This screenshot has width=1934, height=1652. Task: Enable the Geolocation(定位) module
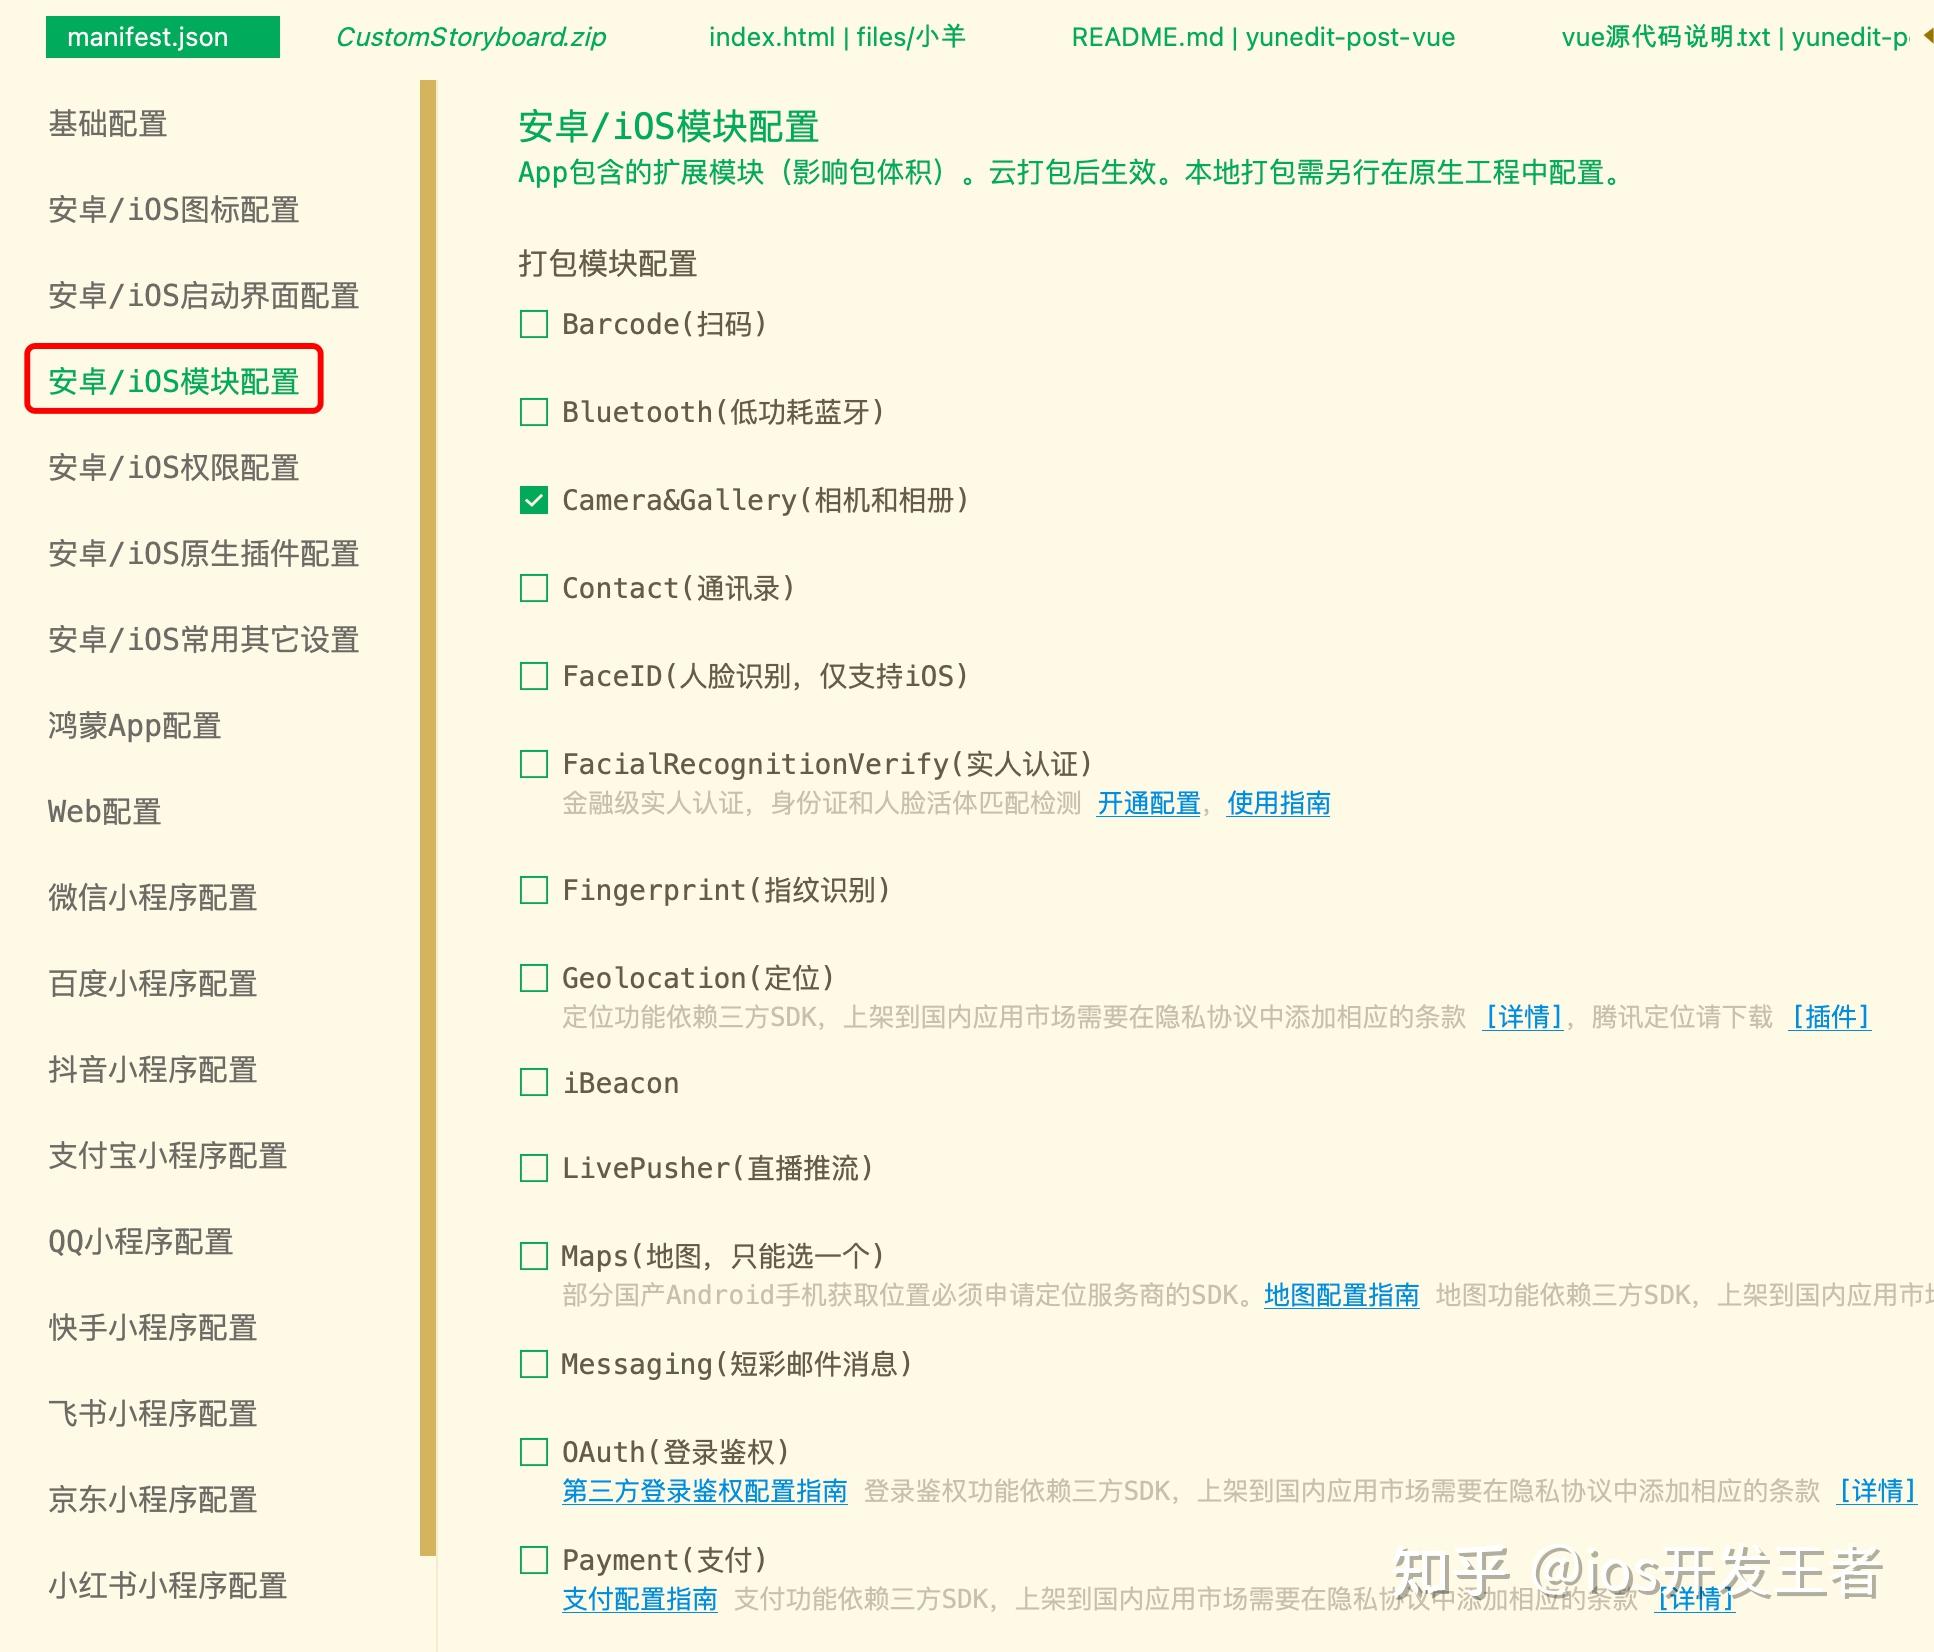click(x=533, y=976)
